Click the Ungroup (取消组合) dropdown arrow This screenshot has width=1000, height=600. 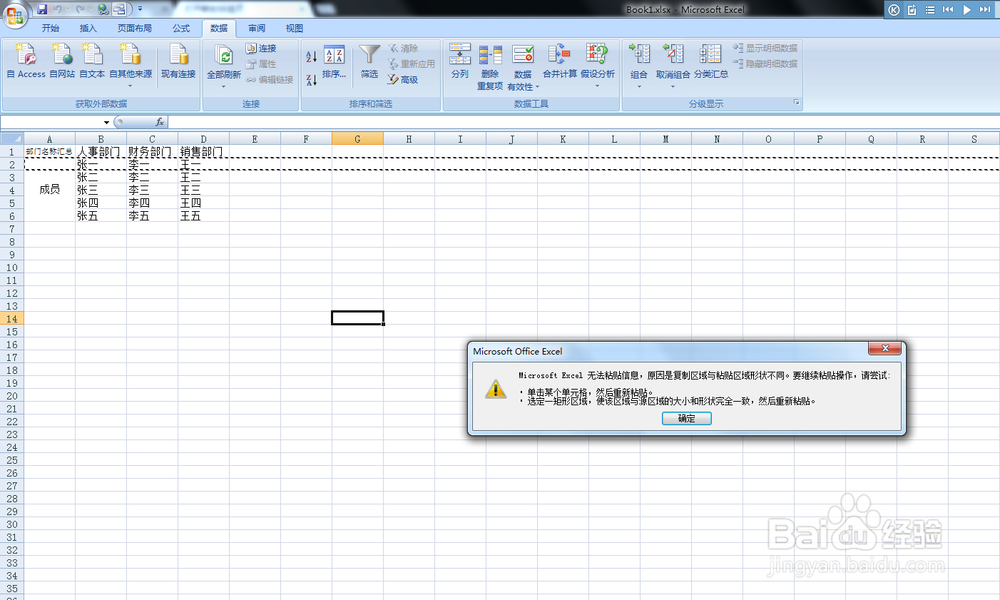click(673, 86)
